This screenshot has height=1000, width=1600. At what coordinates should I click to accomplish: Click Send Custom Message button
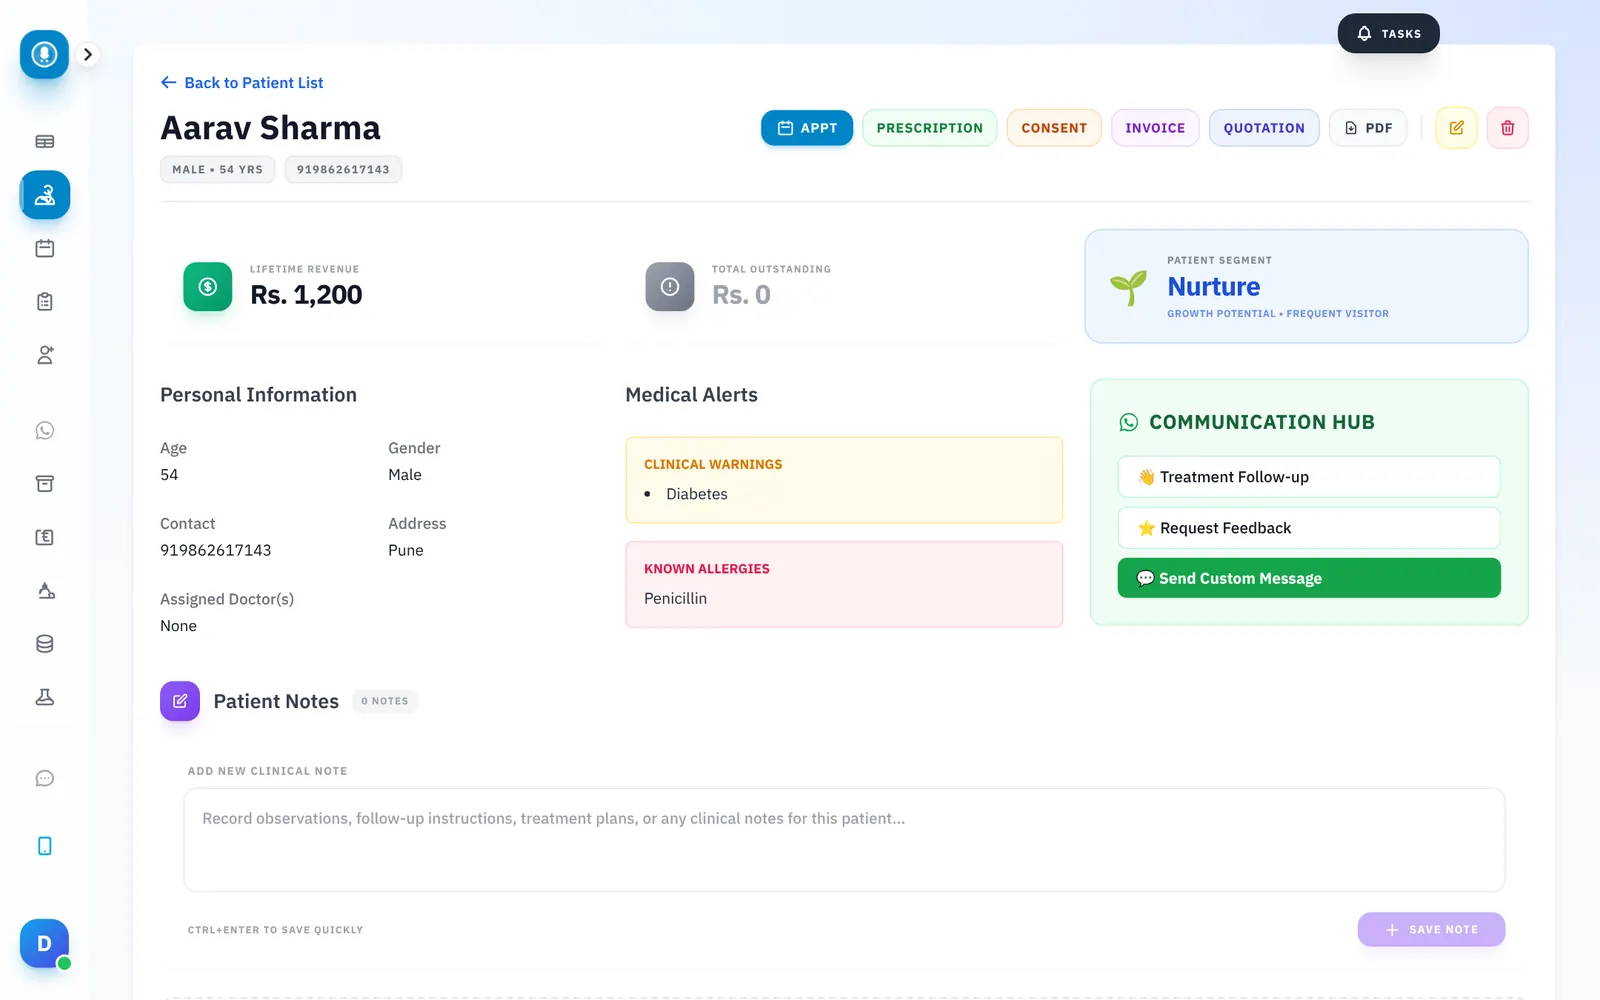click(1309, 578)
